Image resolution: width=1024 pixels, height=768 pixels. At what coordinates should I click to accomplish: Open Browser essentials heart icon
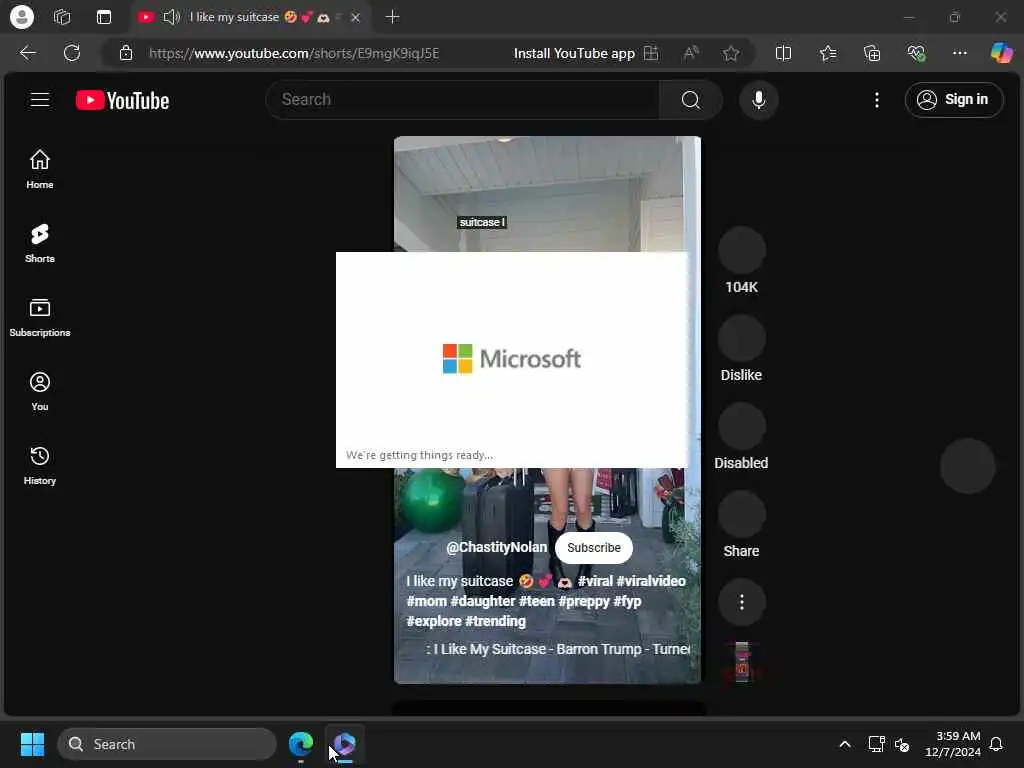point(916,53)
